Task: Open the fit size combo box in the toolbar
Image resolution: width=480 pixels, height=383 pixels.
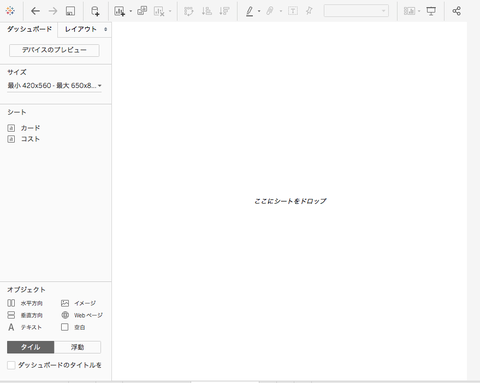Action: 356,11
